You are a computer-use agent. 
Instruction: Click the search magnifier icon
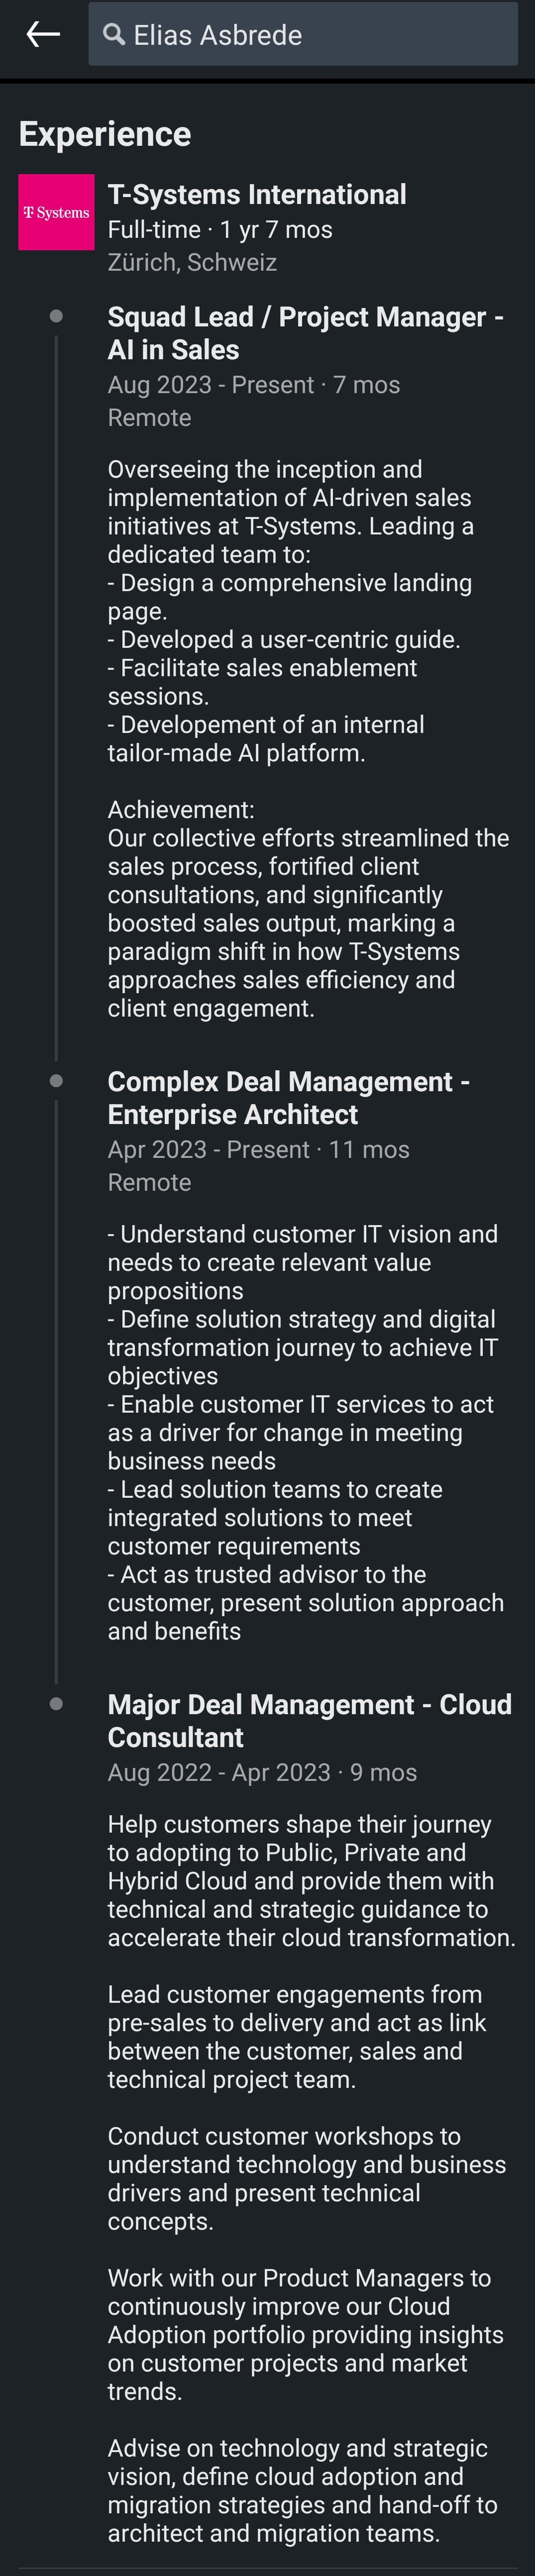click(115, 35)
